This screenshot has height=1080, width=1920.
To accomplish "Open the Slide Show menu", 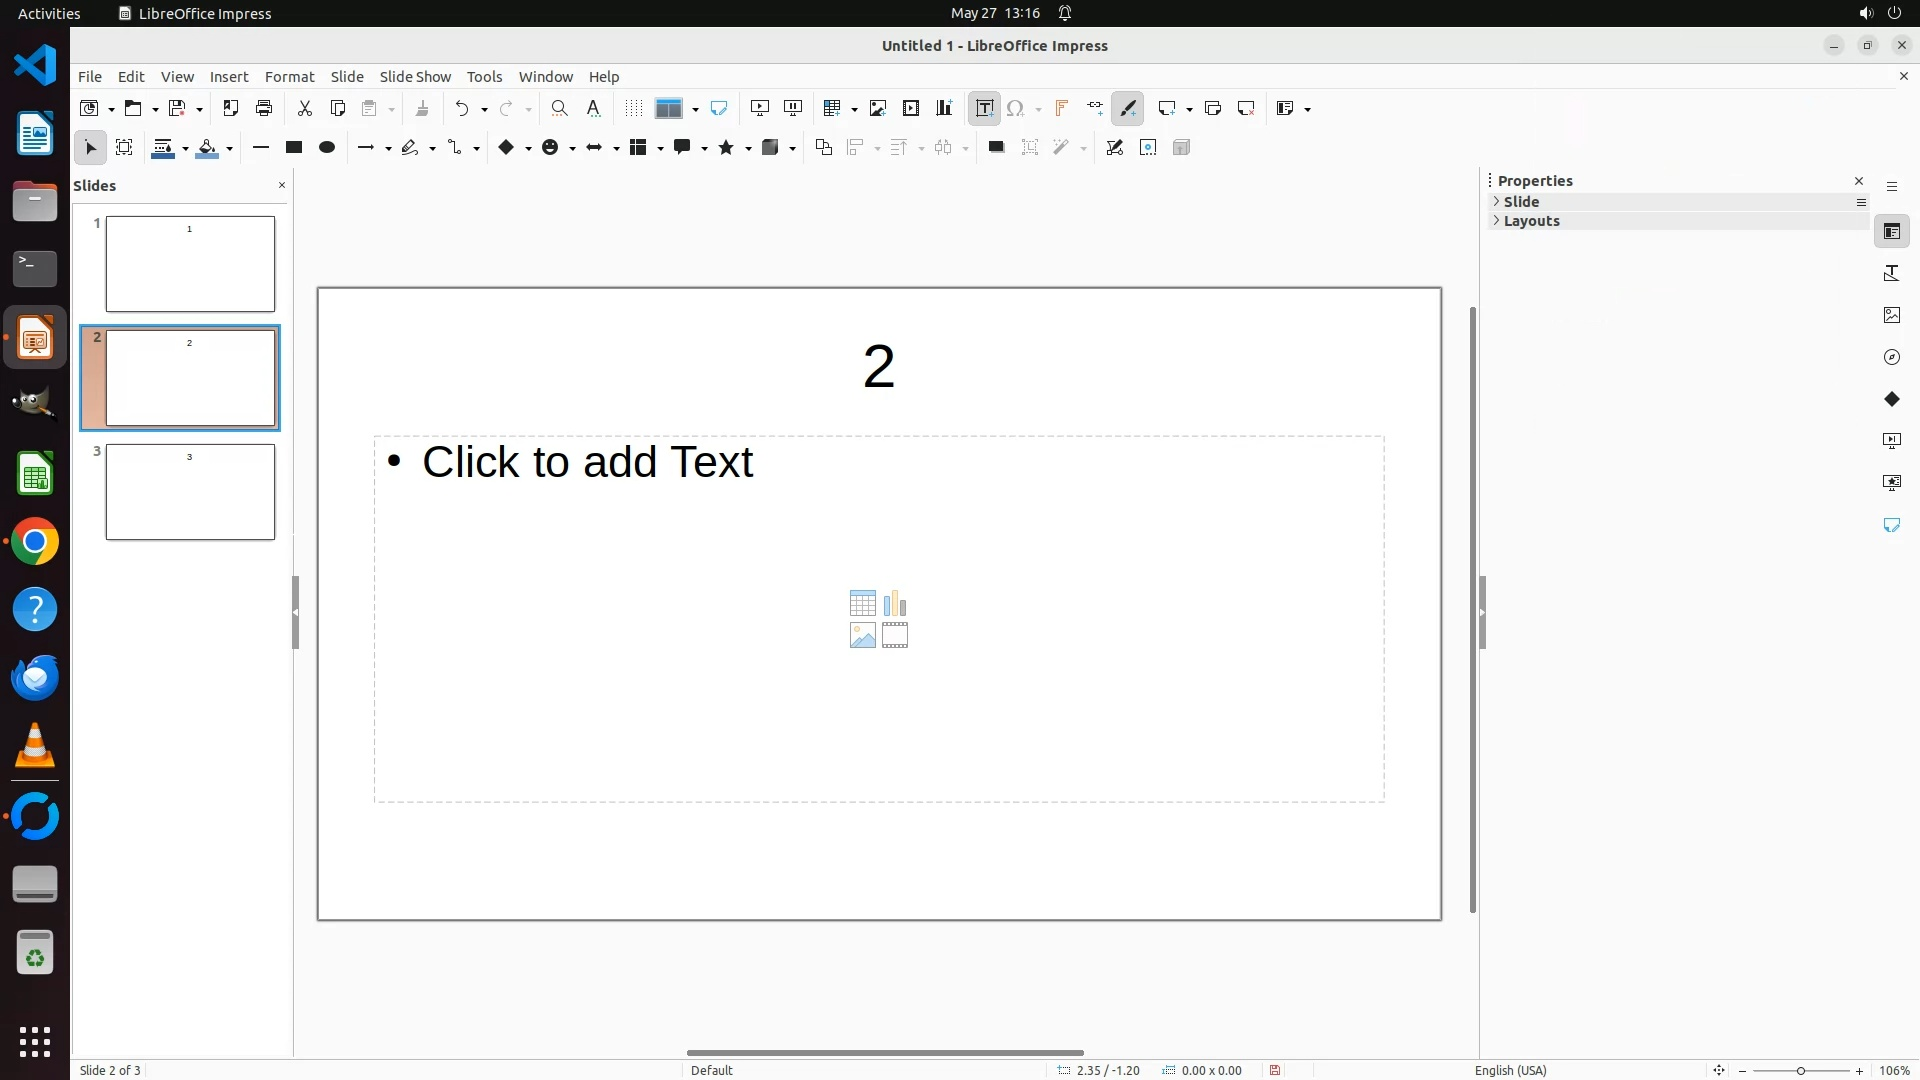I will [414, 76].
